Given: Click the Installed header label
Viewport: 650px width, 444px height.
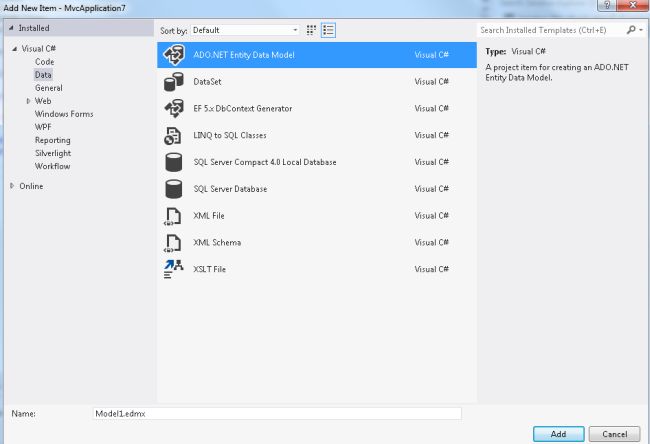Looking at the screenshot, I should click(x=34, y=28).
